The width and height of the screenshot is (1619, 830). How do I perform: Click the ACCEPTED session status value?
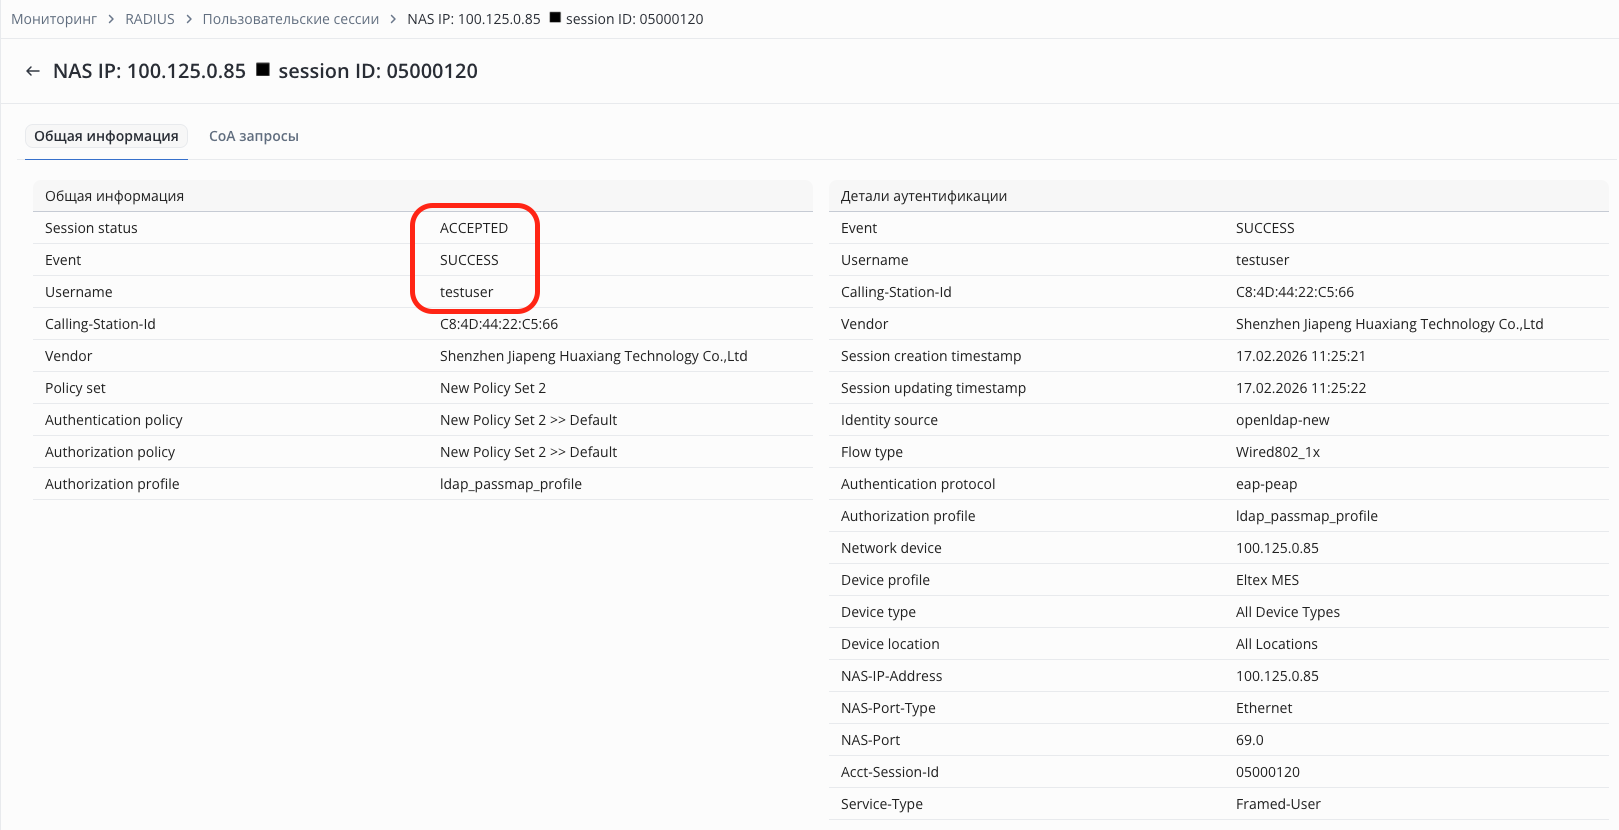tap(474, 228)
